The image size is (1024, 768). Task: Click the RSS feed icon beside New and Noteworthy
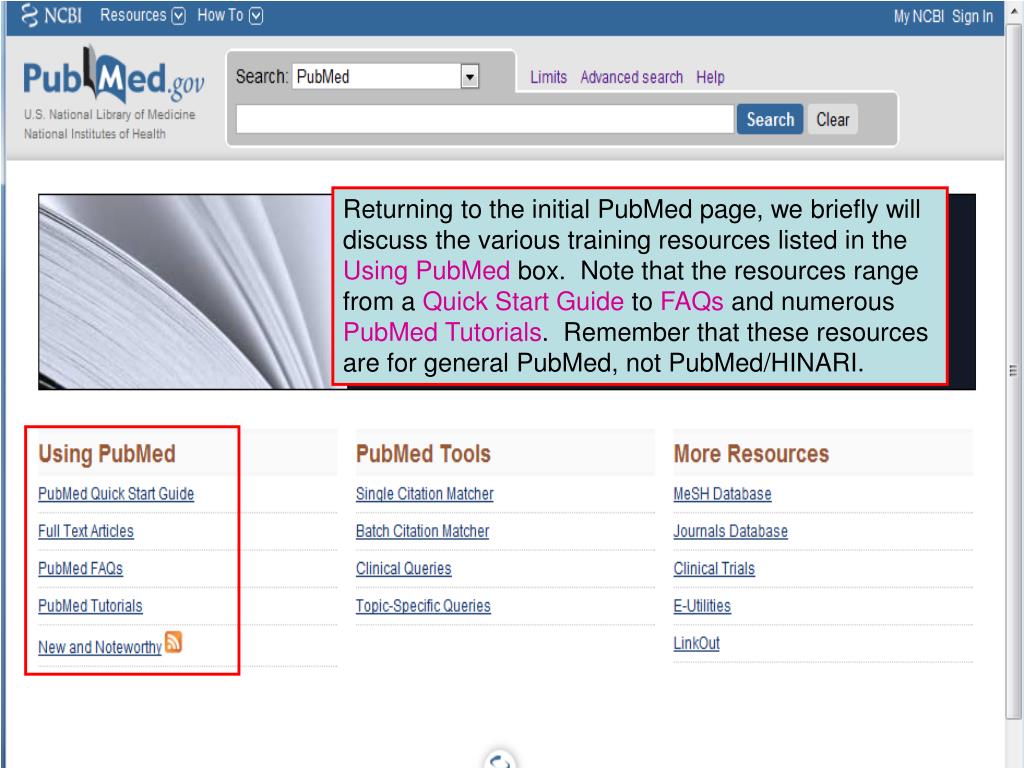coord(173,642)
